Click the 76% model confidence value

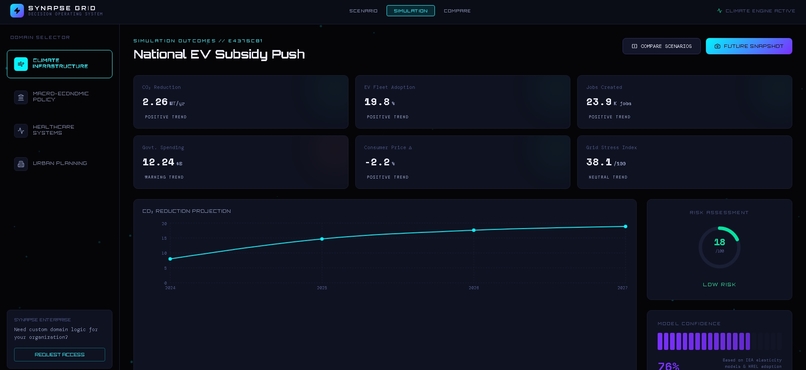[668, 366]
